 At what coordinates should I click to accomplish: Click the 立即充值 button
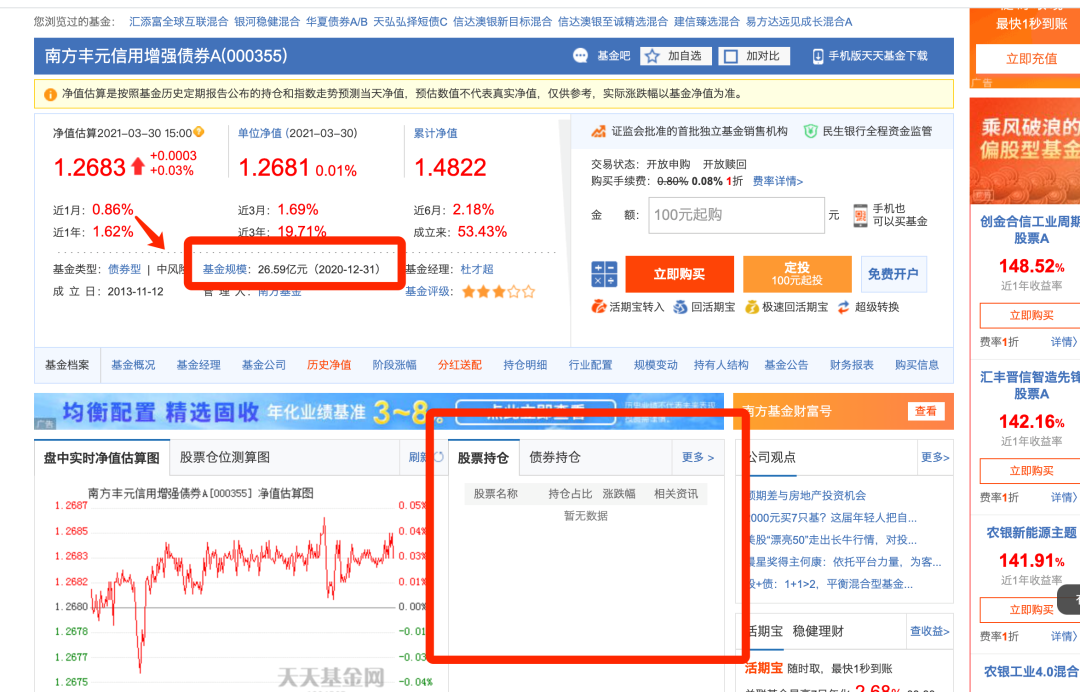coord(1030,59)
